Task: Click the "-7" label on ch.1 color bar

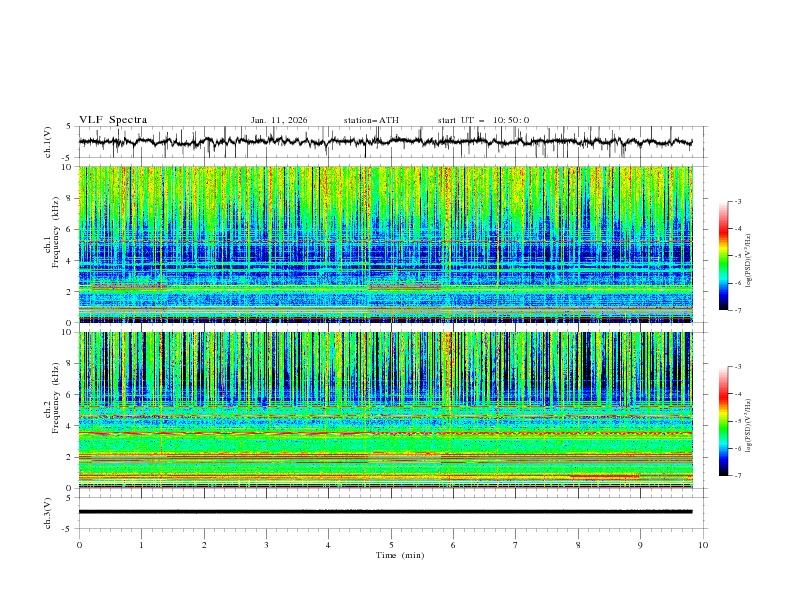Action: point(737,310)
